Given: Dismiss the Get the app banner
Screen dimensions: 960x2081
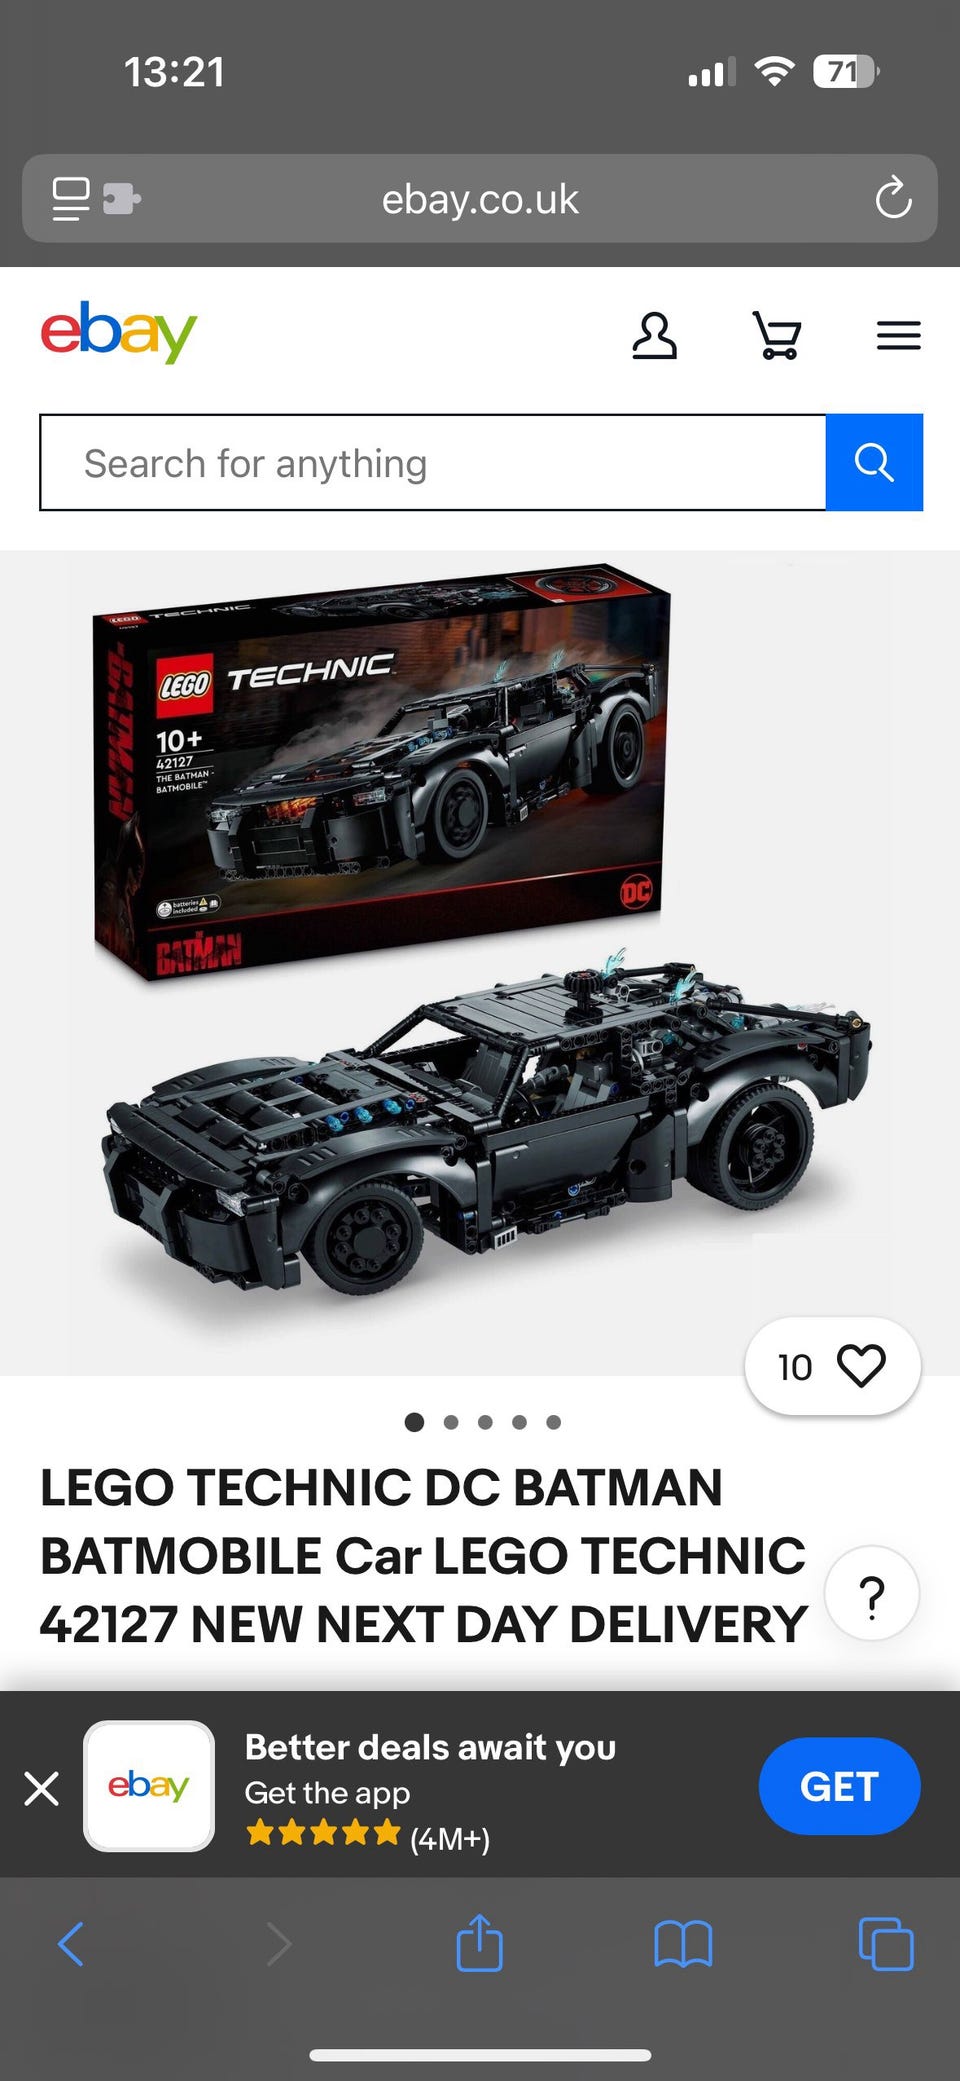Looking at the screenshot, I should (41, 1788).
